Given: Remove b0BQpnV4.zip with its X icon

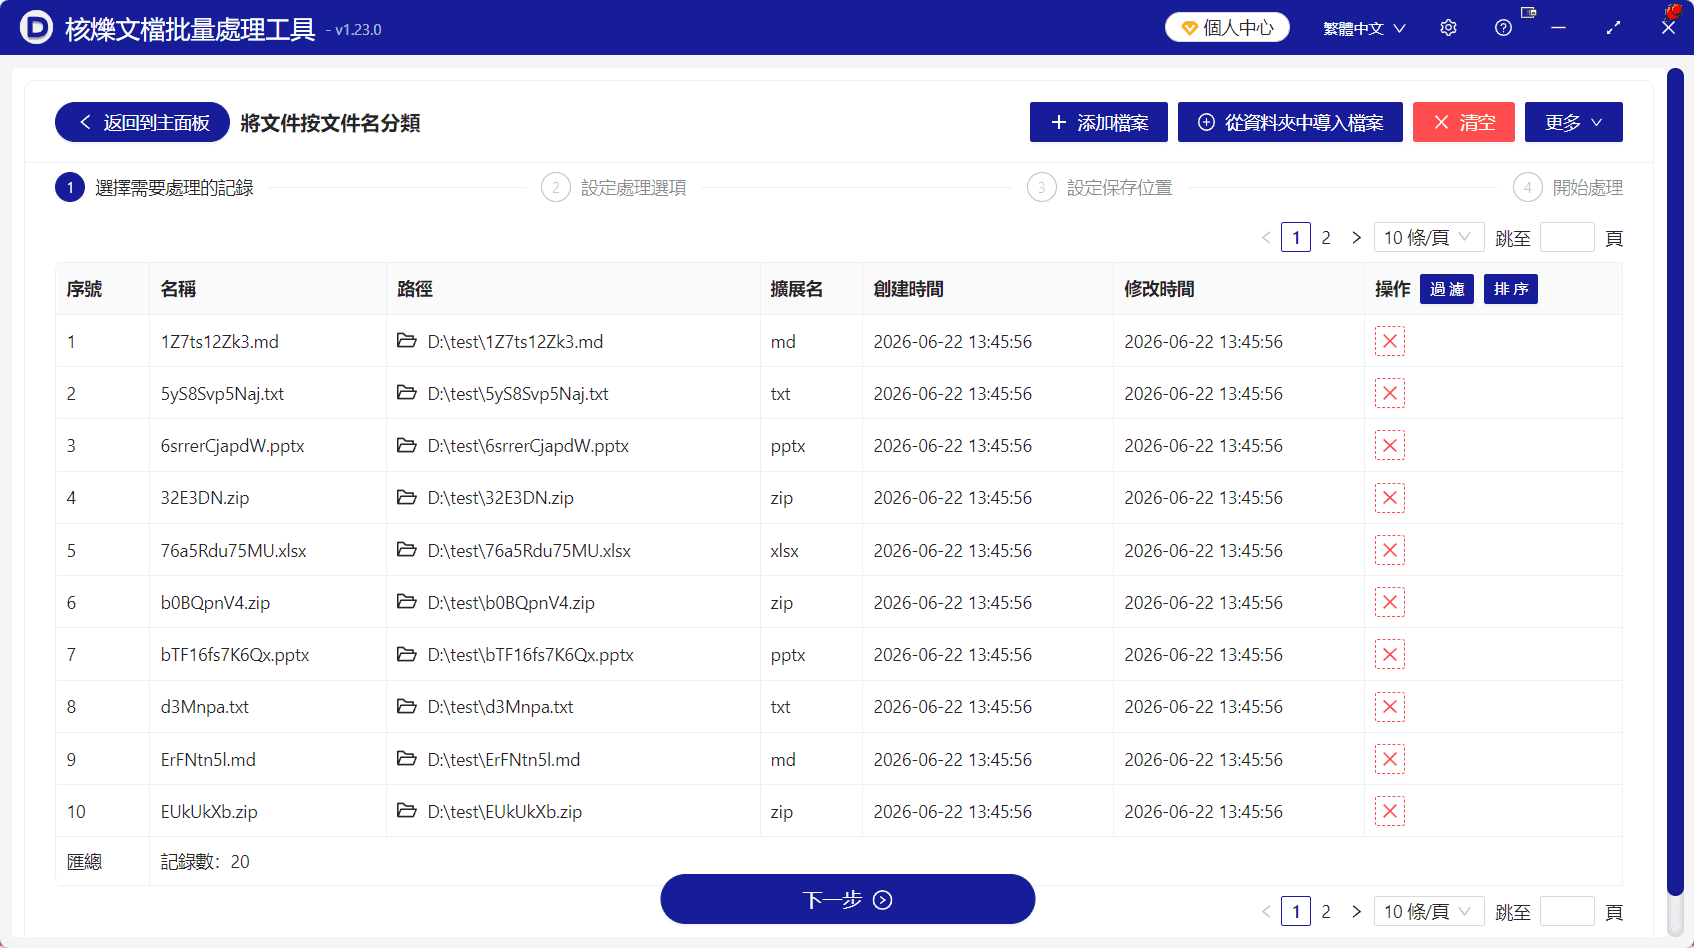Looking at the screenshot, I should [1390, 602].
